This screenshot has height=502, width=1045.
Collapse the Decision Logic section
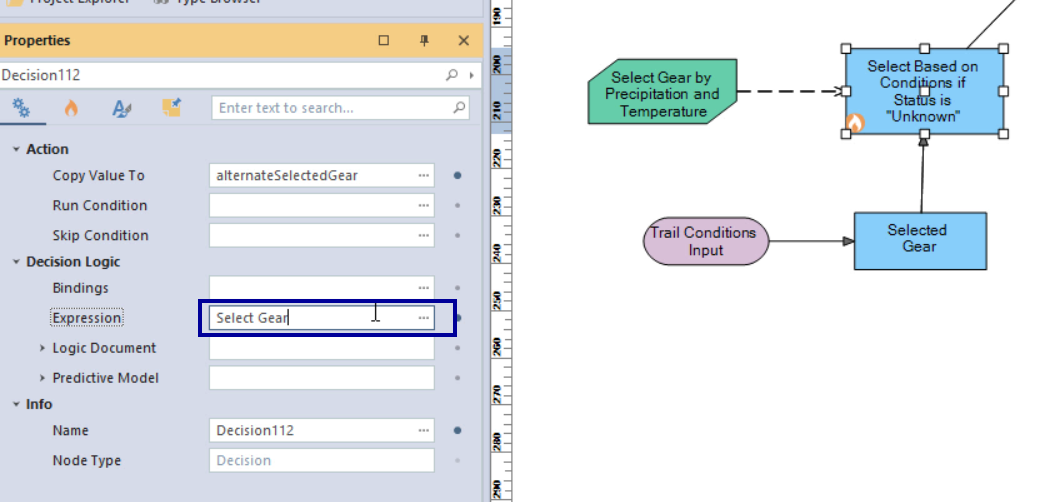(16, 262)
